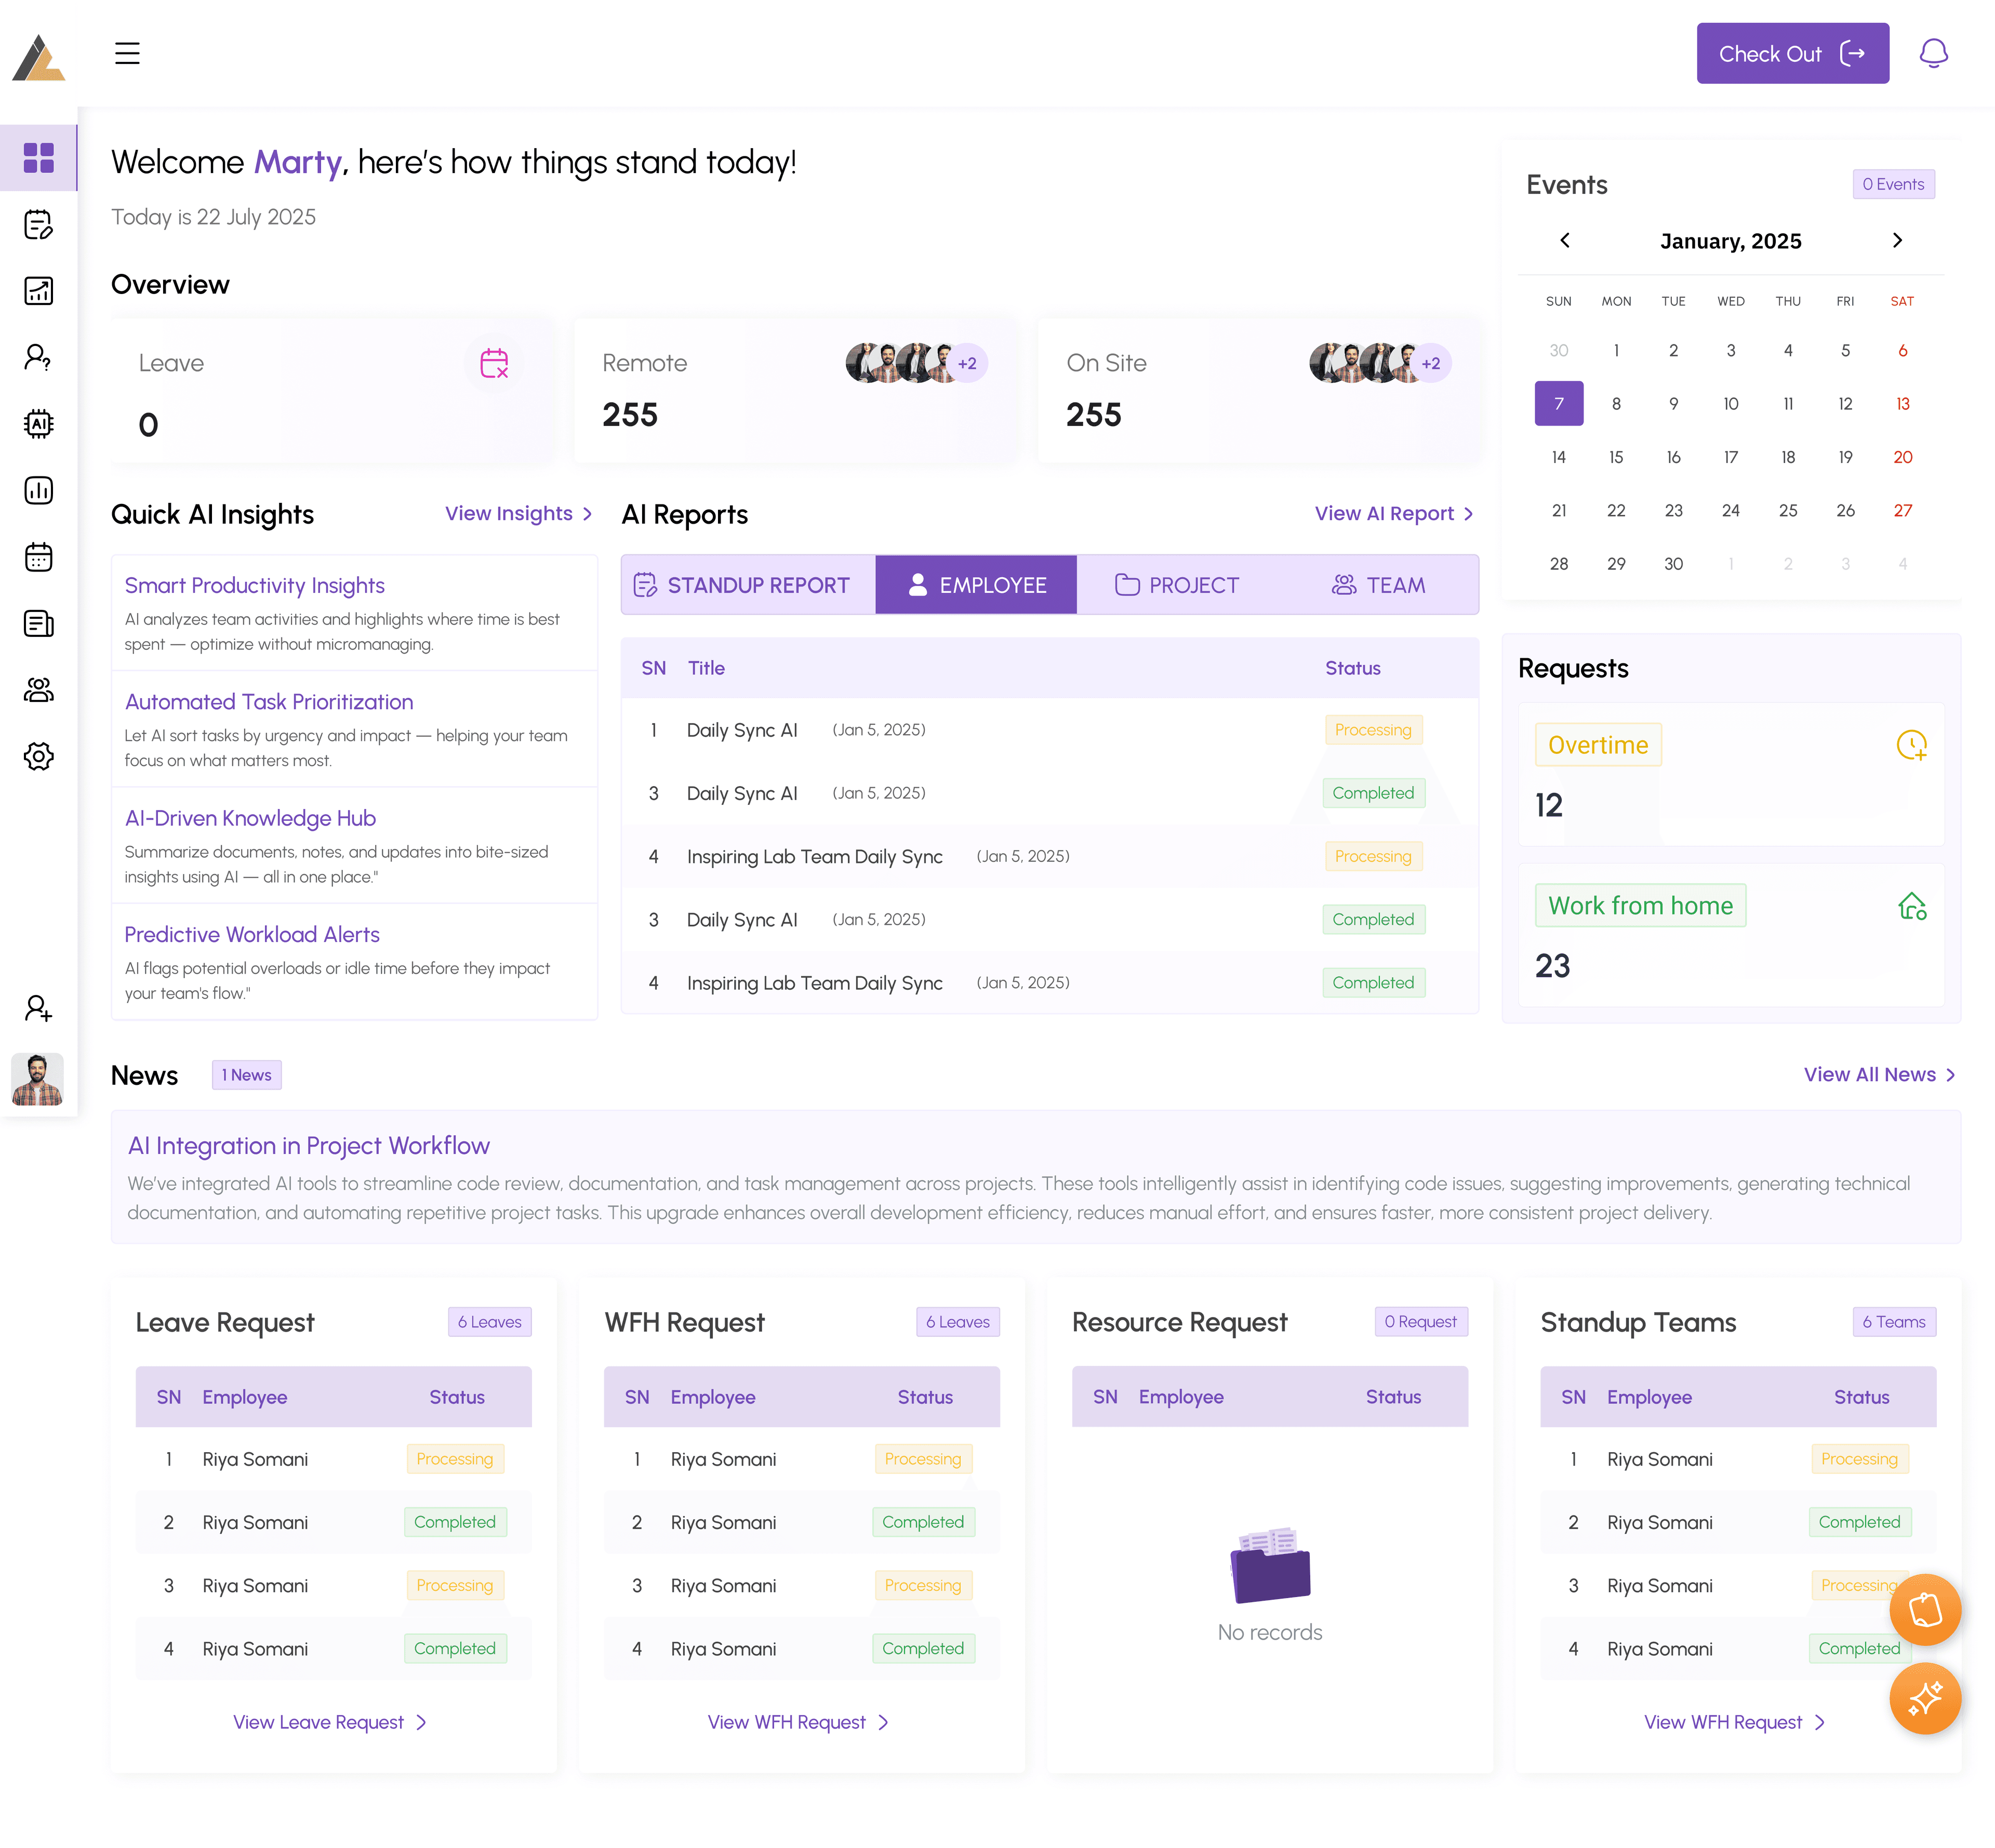Open the settings gear in sidebar
The width and height of the screenshot is (1995, 1848).
tap(38, 756)
